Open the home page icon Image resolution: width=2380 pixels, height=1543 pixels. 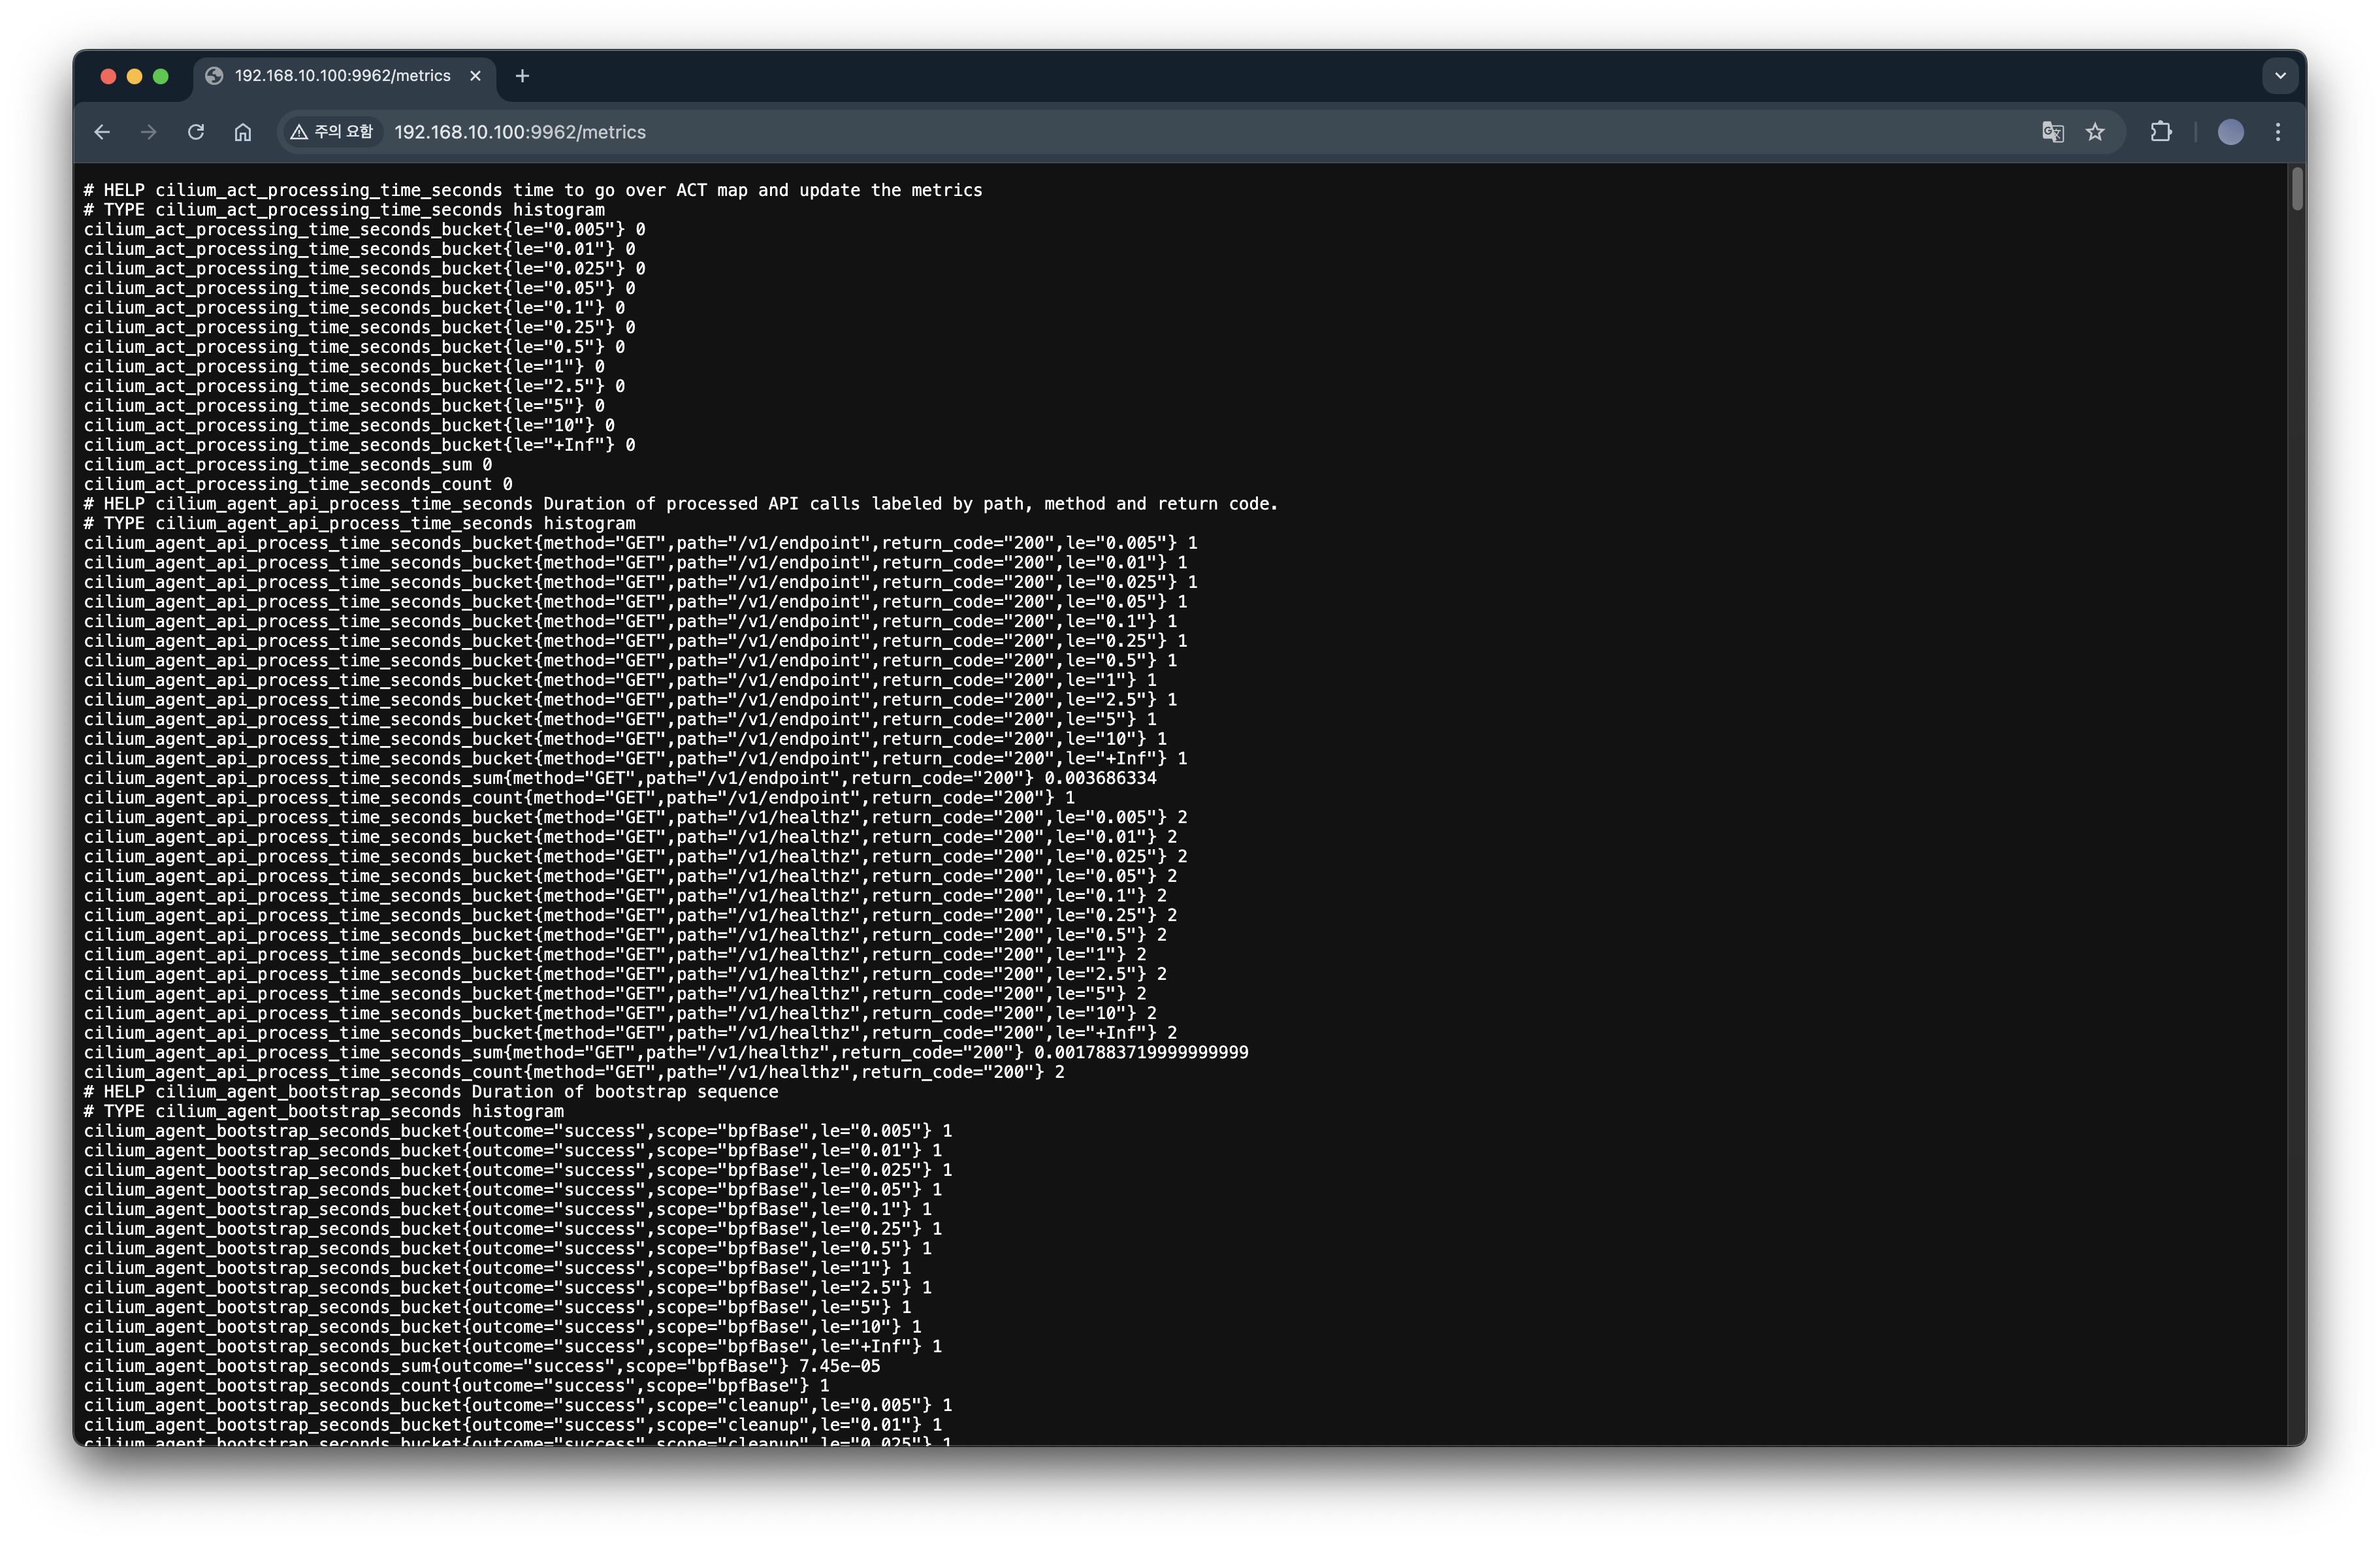click(243, 132)
